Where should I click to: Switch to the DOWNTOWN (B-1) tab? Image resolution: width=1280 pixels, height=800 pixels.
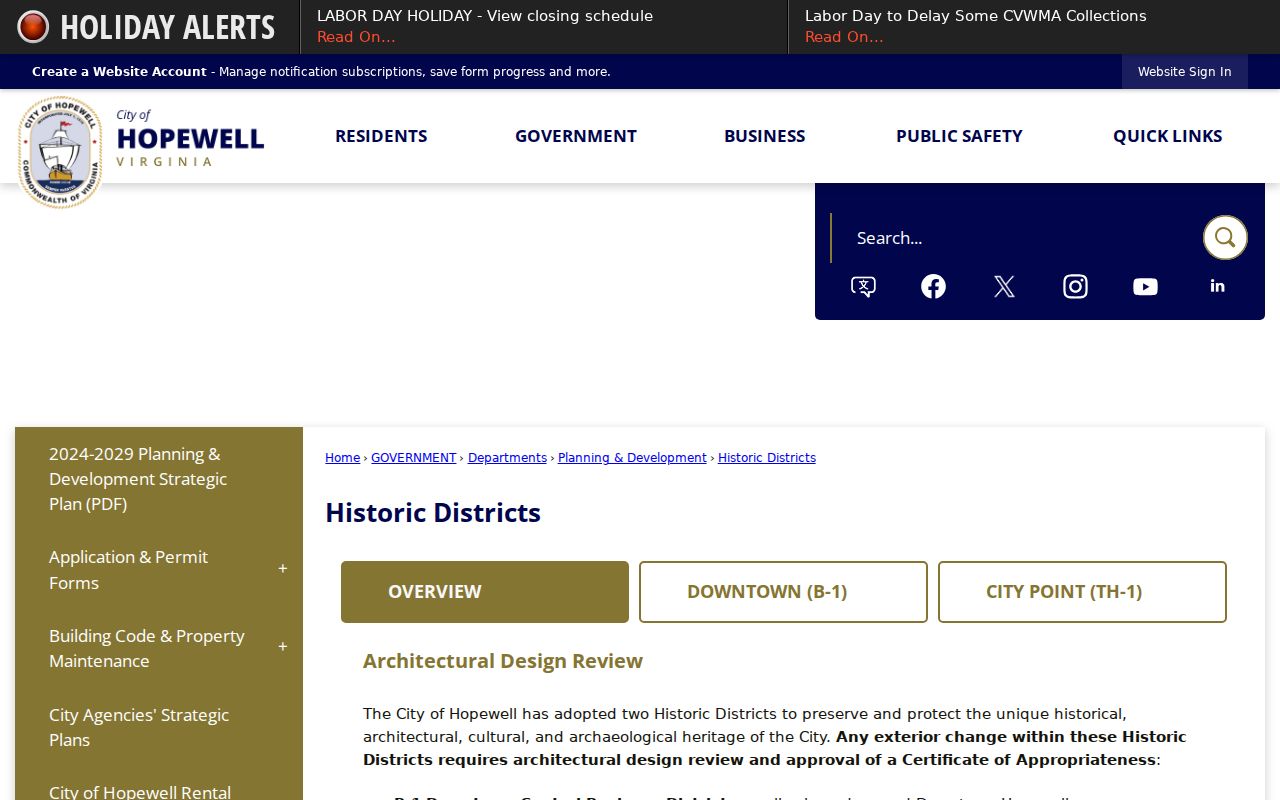coord(783,592)
